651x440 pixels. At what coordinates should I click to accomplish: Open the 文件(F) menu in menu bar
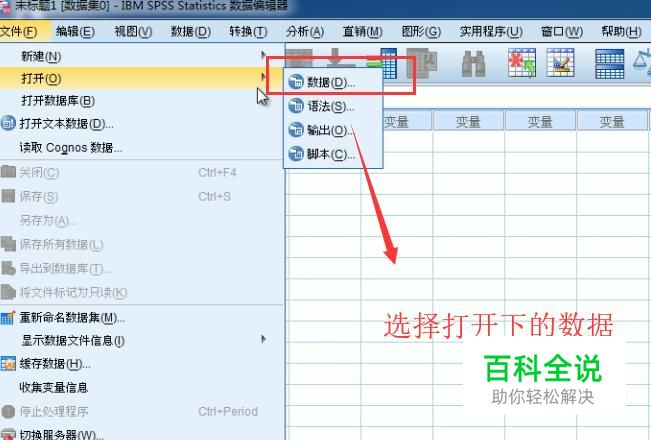[19, 31]
